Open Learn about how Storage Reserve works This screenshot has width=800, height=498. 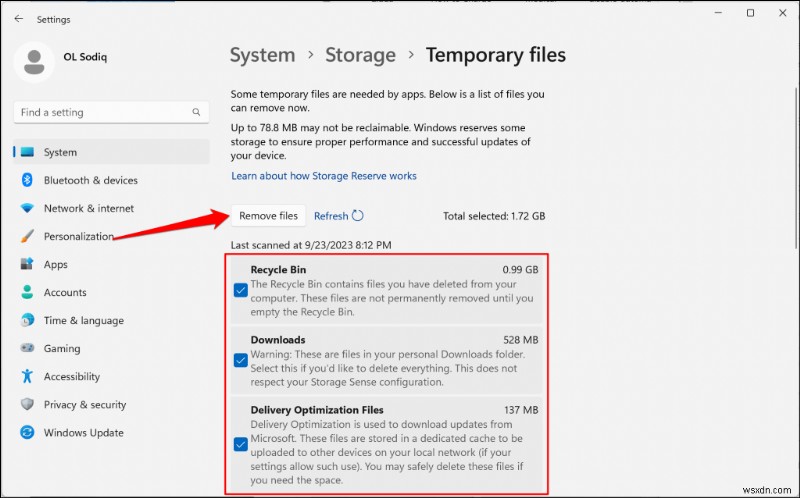click(x=324, y=176)
